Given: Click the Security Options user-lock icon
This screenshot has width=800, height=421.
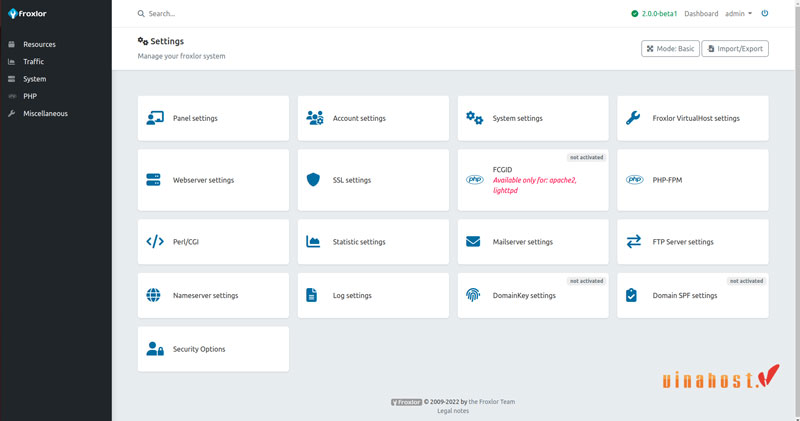Looking at the screenshot, I should point(155,349).
